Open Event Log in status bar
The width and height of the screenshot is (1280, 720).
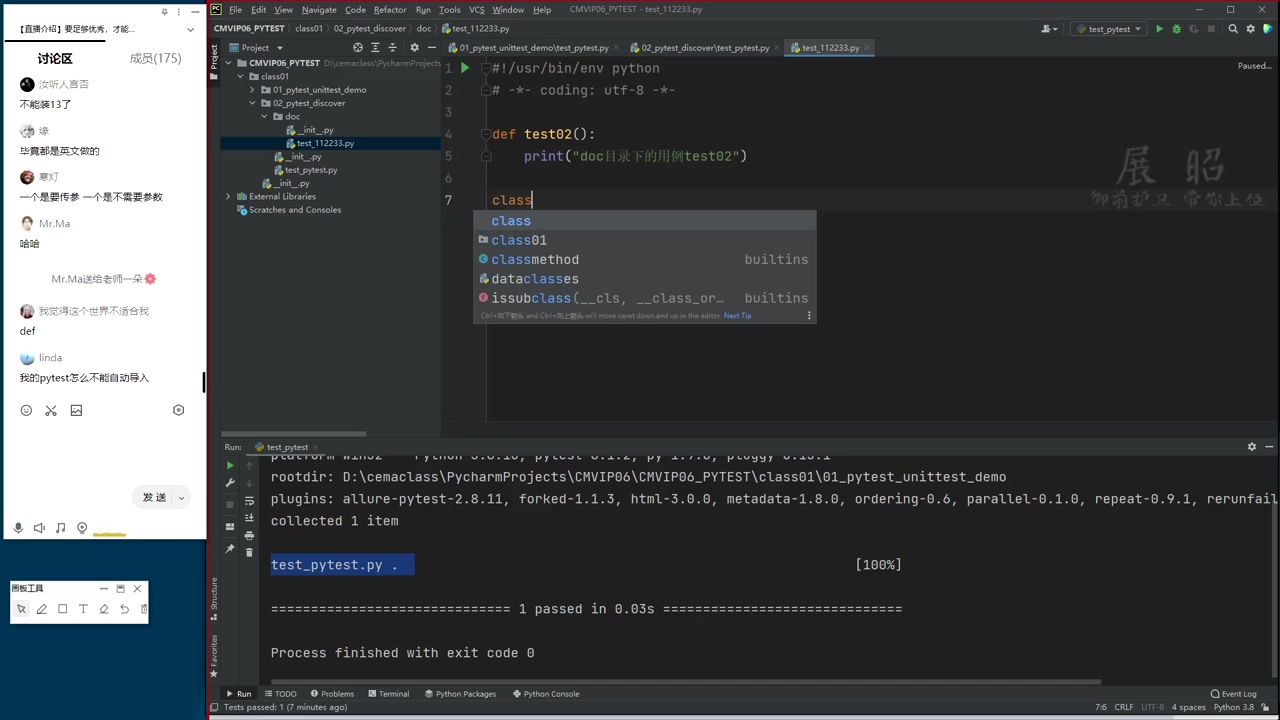point(1232,694)
